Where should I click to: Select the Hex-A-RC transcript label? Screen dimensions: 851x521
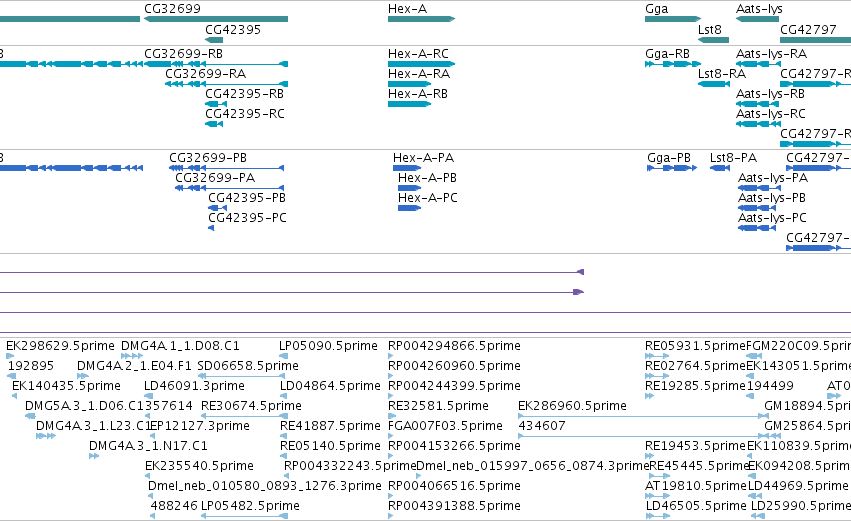418,54
